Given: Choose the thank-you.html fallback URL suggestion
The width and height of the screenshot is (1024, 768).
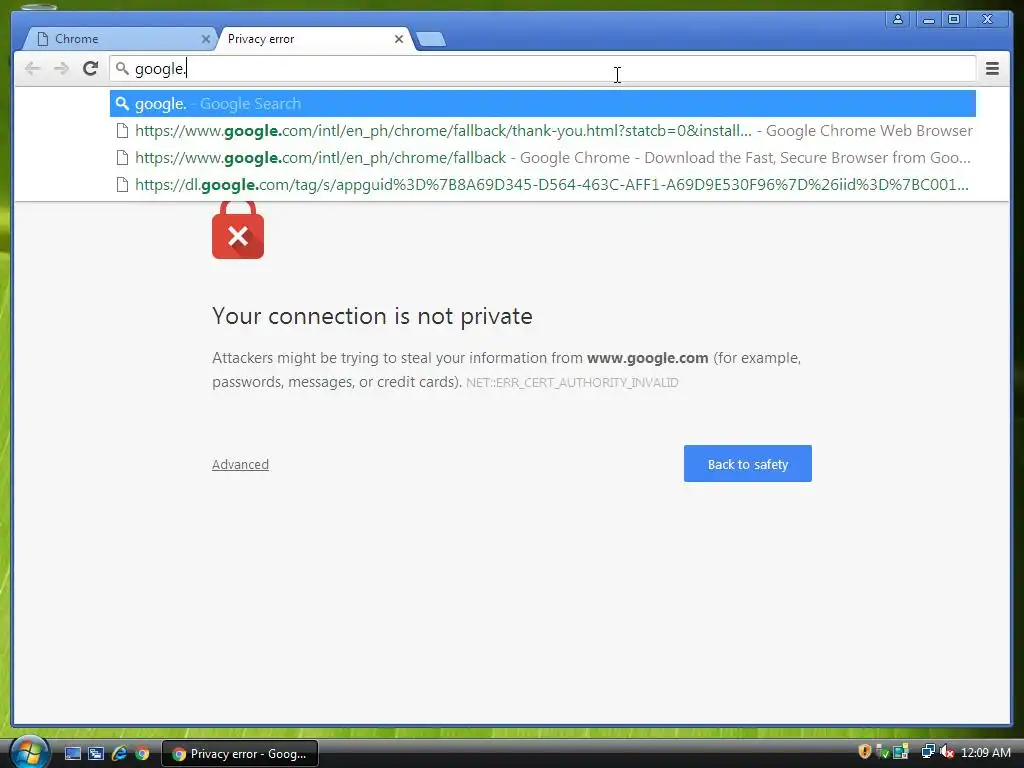Looking at the screenshot, I should click(x=543, y=131).
